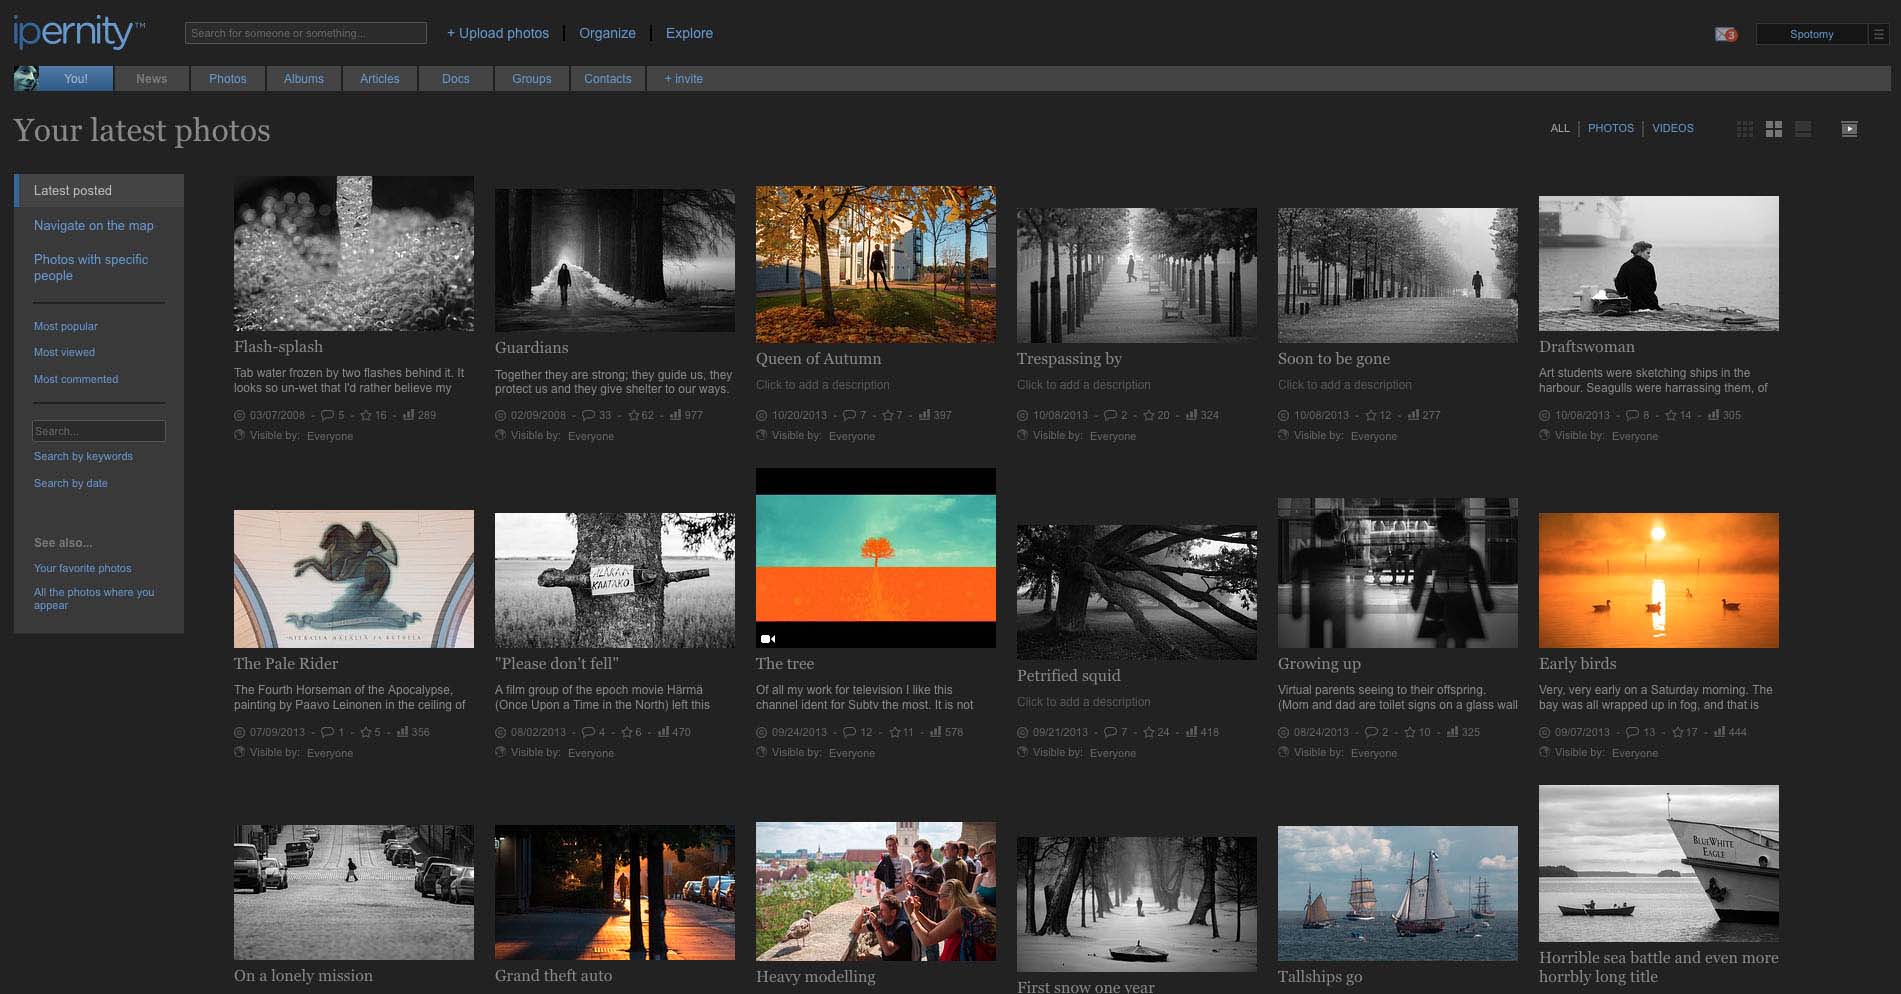Go to the Groups tab
The height and width of the screenshot is (994, 1901).
click(531, 79)
